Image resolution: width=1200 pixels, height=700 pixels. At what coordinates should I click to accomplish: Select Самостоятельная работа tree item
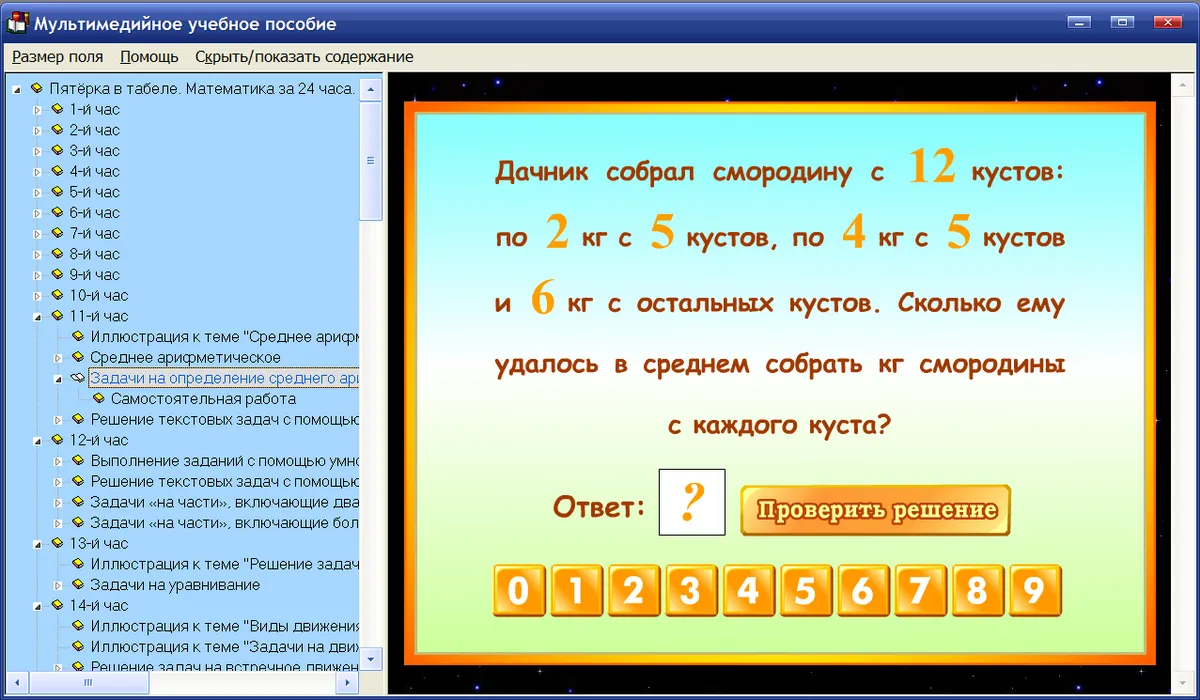click(x=203, y=398)
